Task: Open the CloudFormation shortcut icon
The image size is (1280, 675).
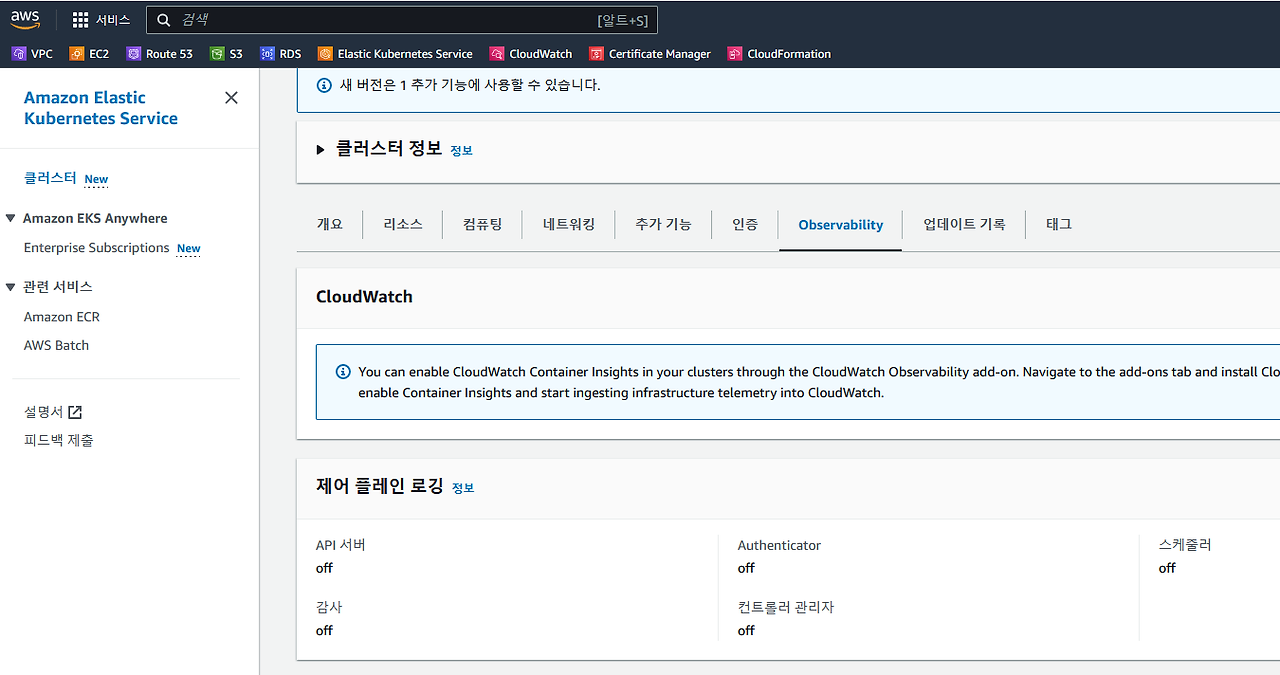Action: [735, 54]
